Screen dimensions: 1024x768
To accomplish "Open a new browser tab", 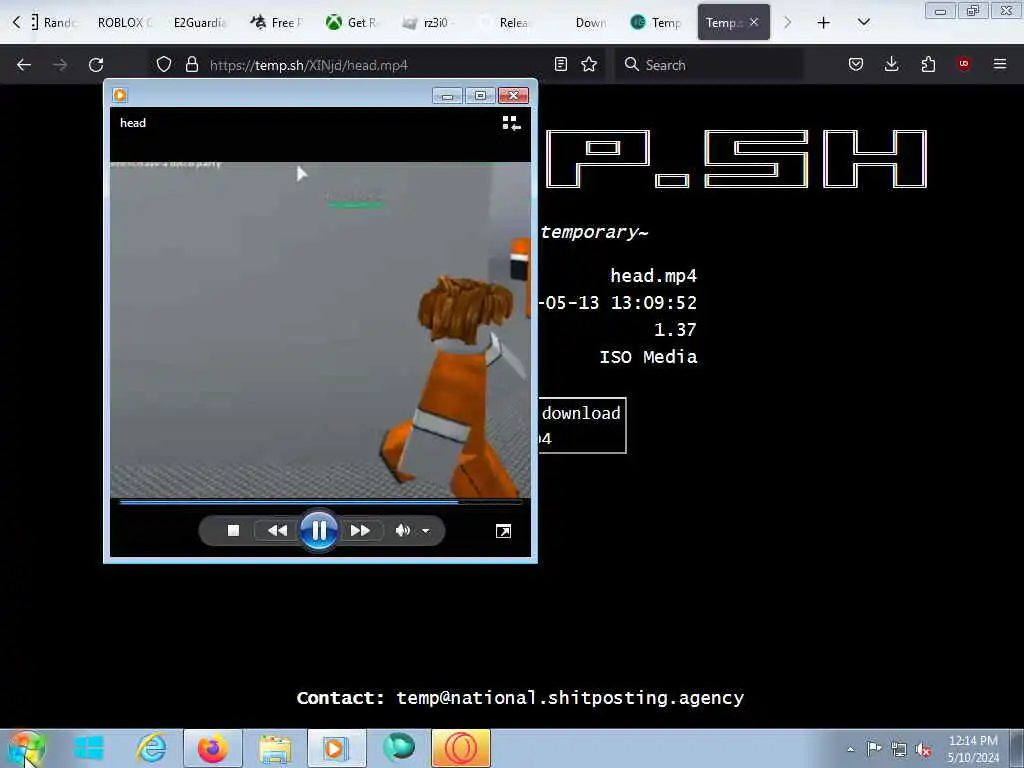I will tap(824, 23).
